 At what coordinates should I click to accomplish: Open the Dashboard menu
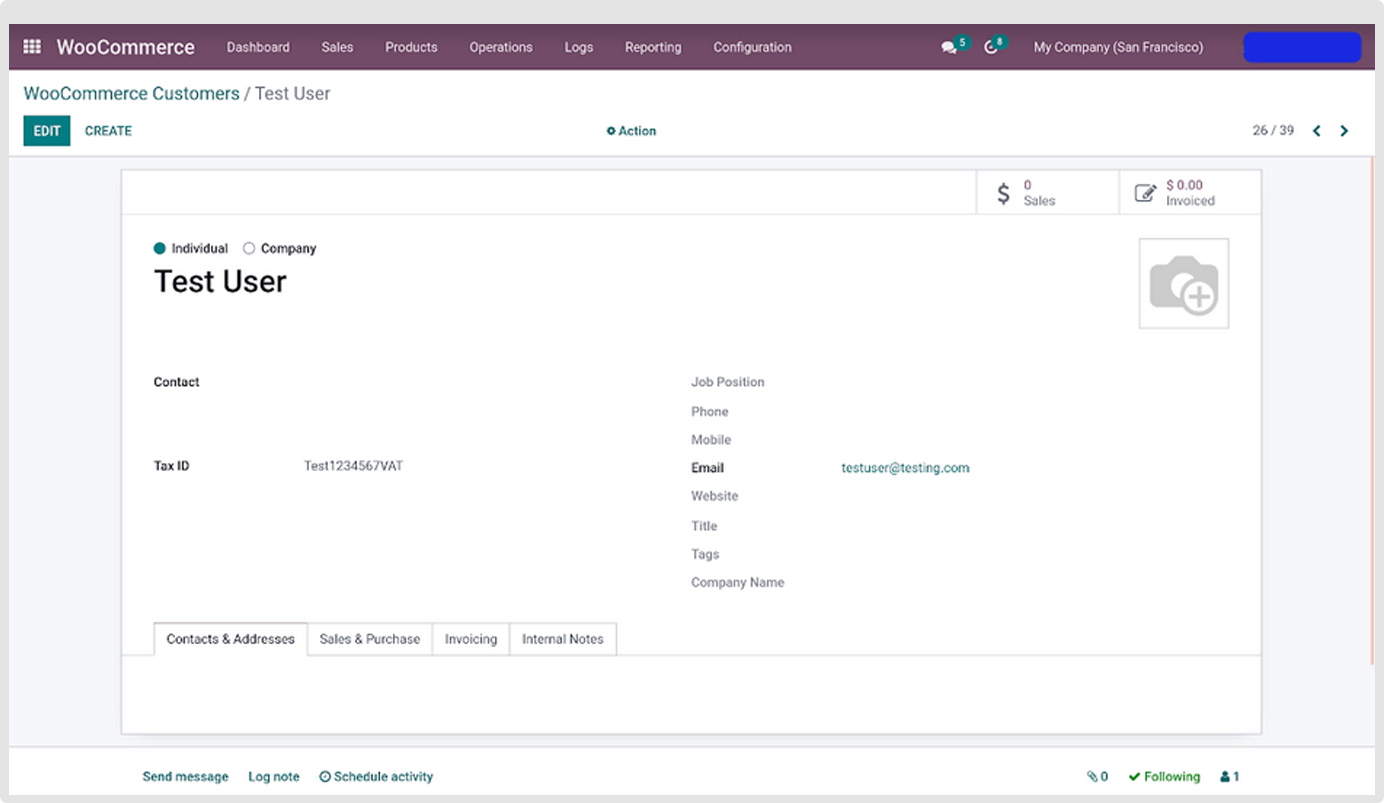(x=258, y=47)
